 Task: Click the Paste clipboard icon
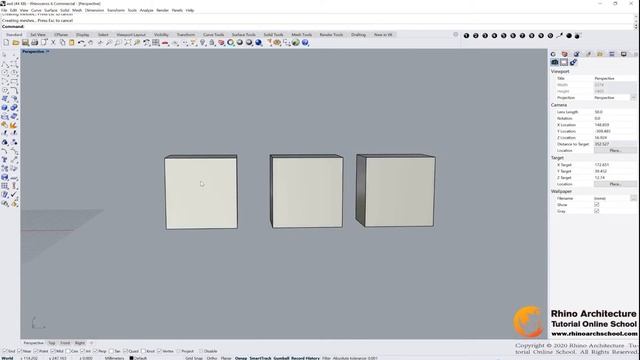pos(71,42)
